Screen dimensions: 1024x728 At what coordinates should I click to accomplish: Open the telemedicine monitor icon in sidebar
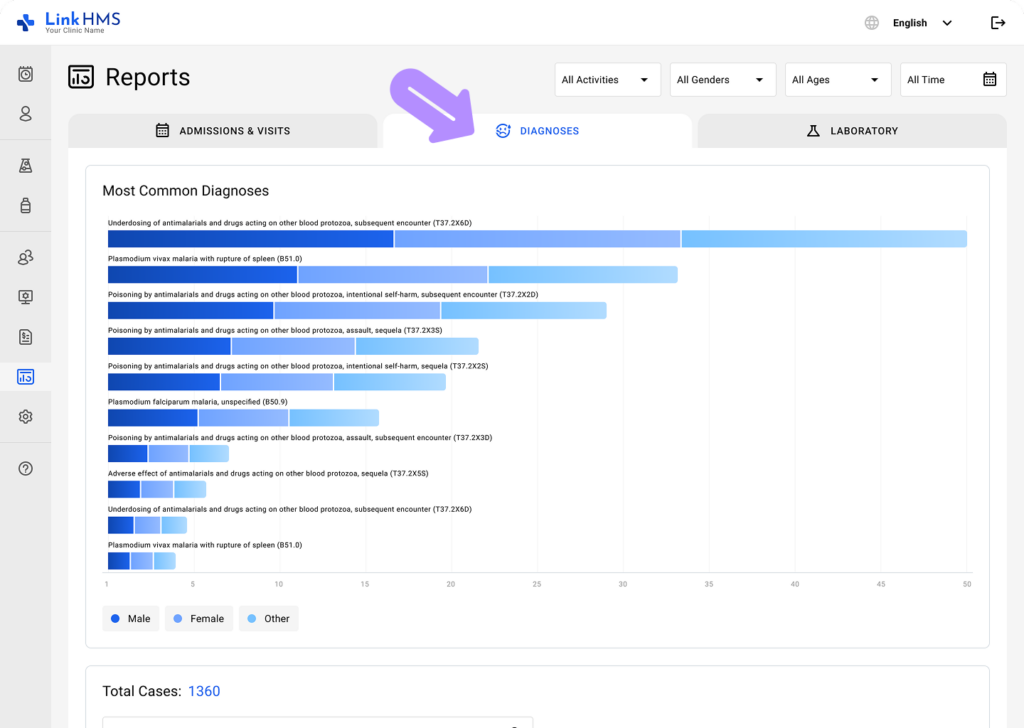click(25, 296)
